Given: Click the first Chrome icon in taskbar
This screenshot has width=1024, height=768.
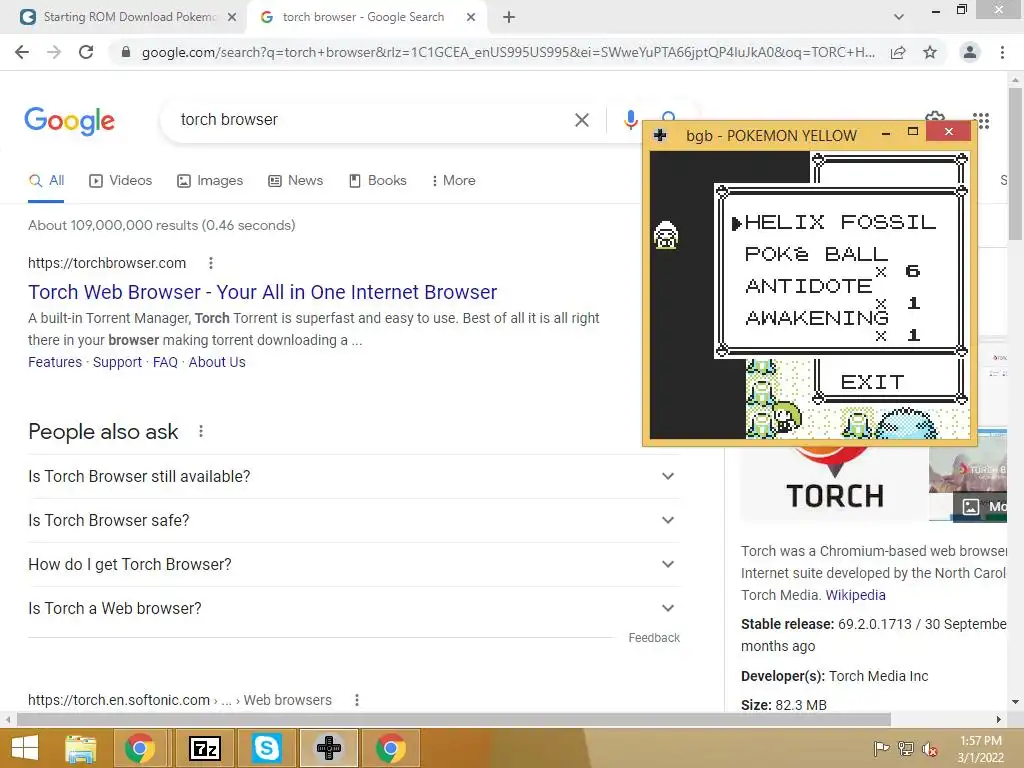Looking at the screenshot, I should coord(140,748).
